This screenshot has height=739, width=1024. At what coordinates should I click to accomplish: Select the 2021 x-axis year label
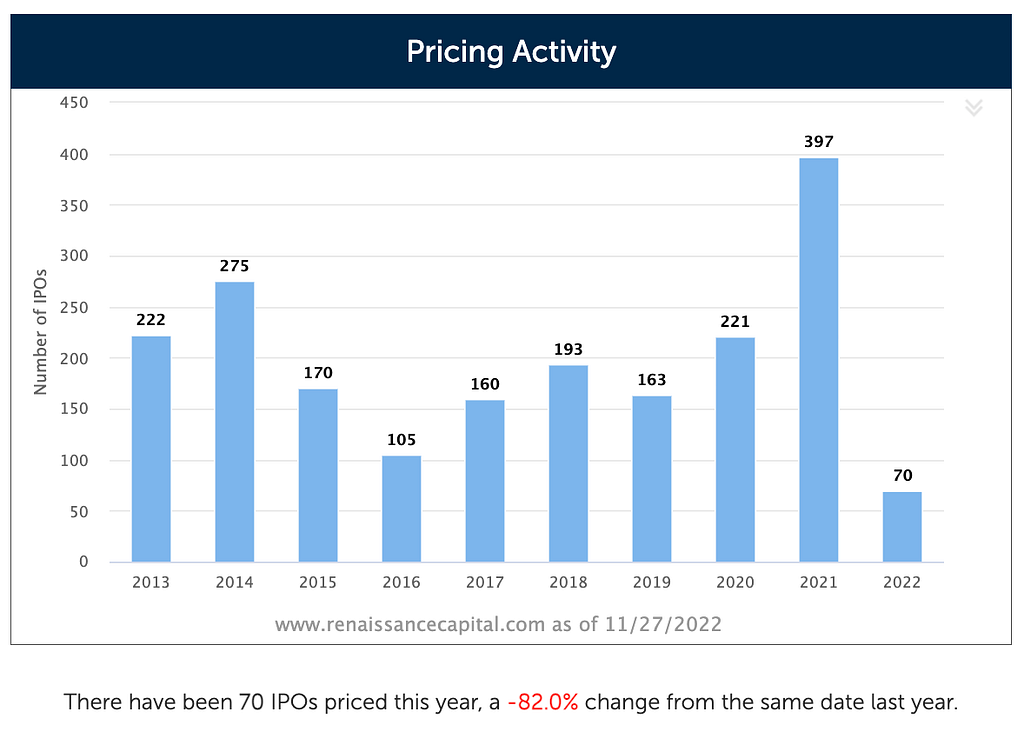[x=818, y=582]
